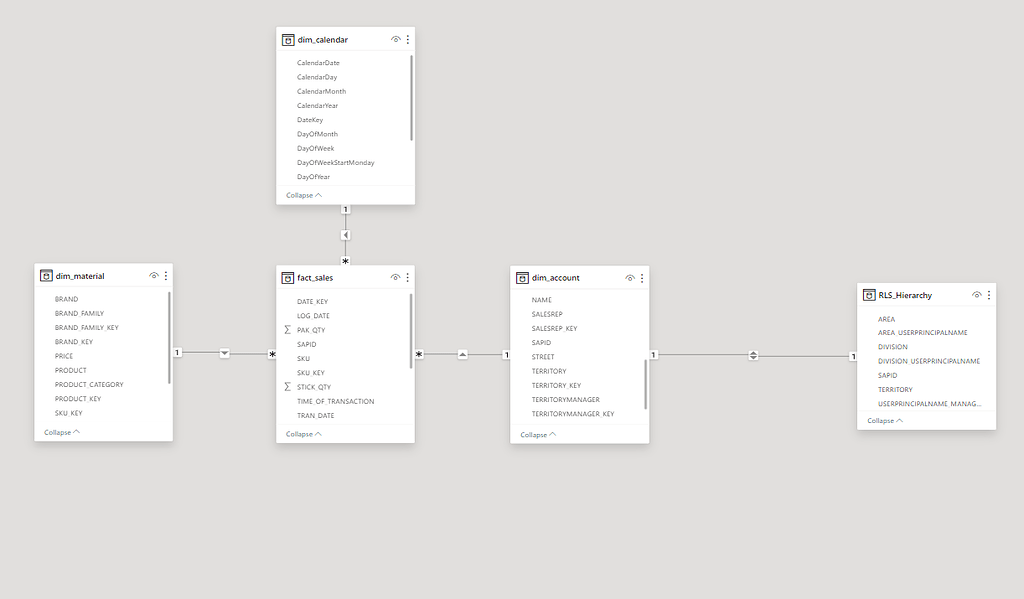Click the table icon on fact_sales header

[x=286, y=277]
